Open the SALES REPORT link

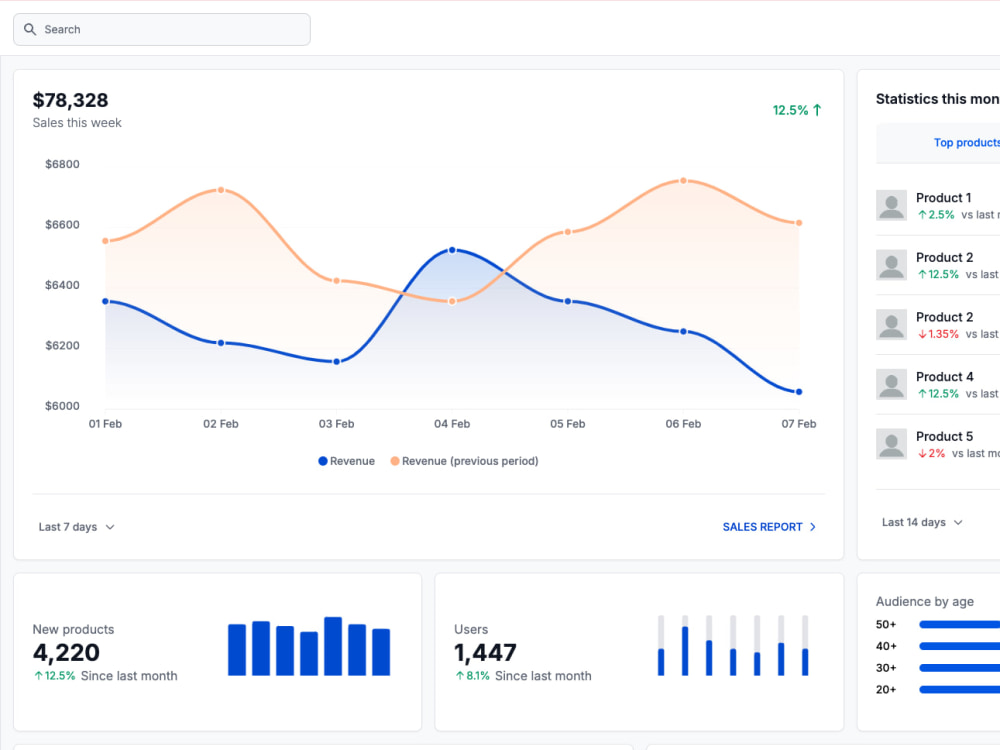click(769, 527)
